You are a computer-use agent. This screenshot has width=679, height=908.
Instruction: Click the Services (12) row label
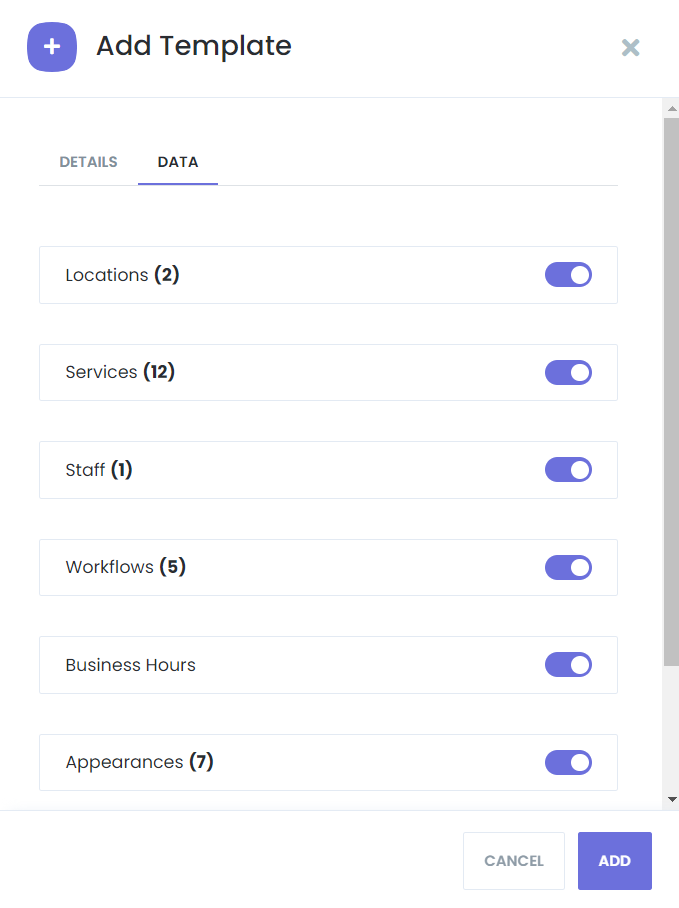point(120,372)
